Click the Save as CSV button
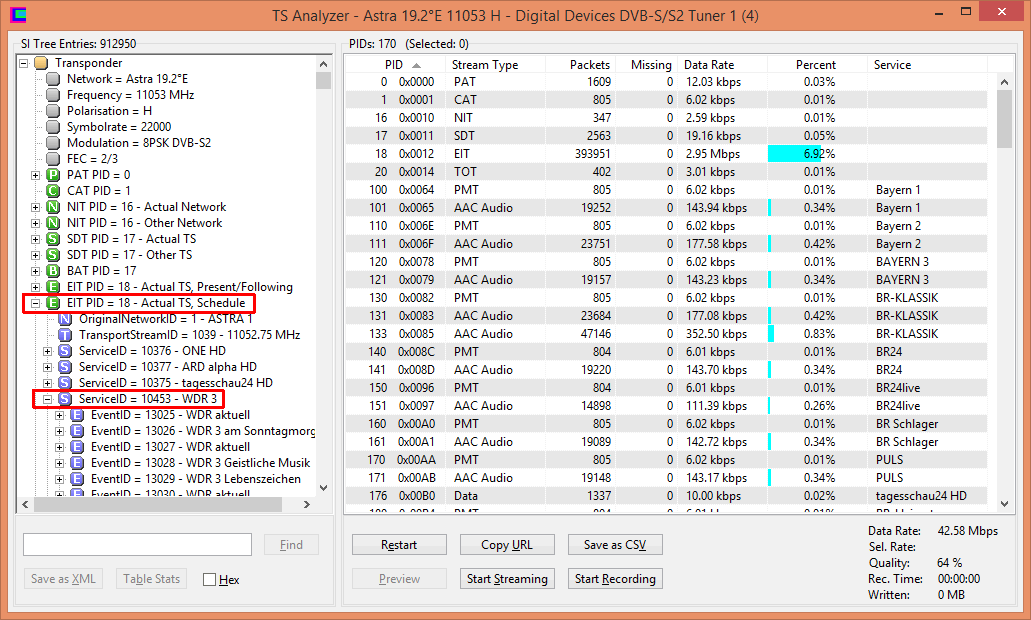Screen dimensions: 1031x620 coord(614,545)
